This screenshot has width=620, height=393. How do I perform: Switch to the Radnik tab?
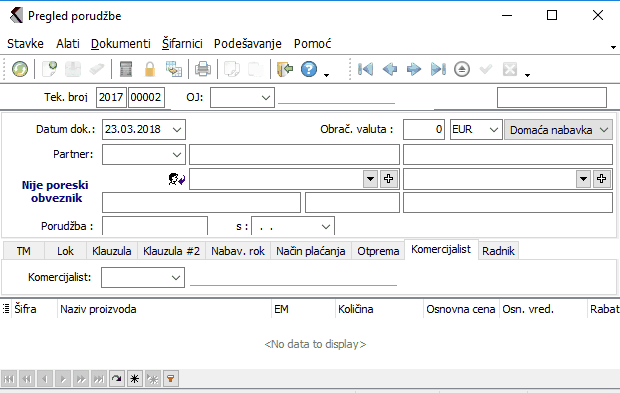[x=498, y=251]
